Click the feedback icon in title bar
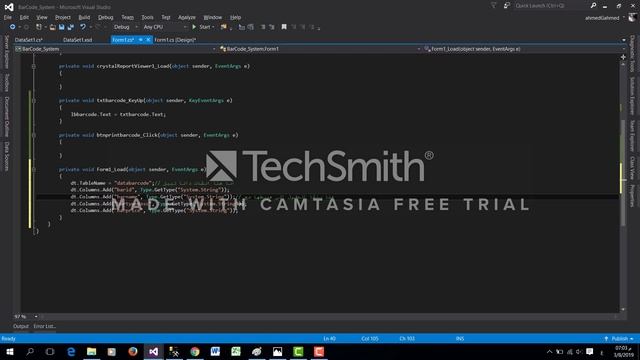Image resolution: width=640 pixels, height=360 pixels. coord(507,6)
